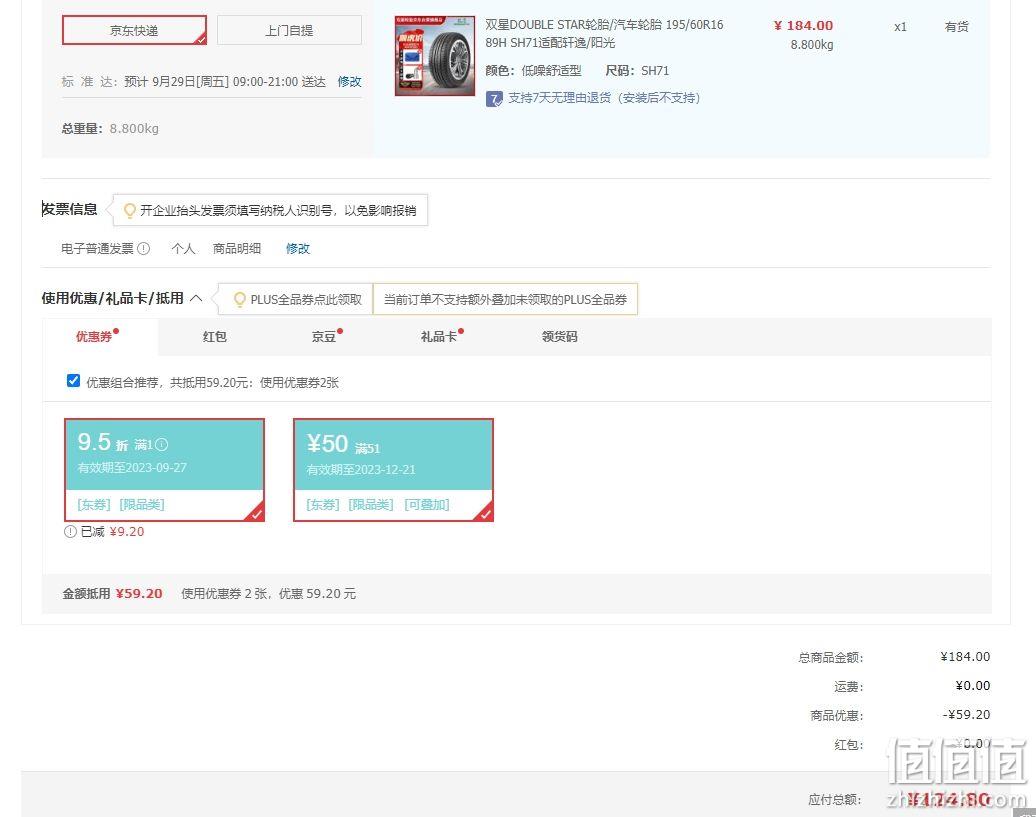
Task: Uncheck the 优惠组合推荐 checkbox
Action: (x=73, y=381)
